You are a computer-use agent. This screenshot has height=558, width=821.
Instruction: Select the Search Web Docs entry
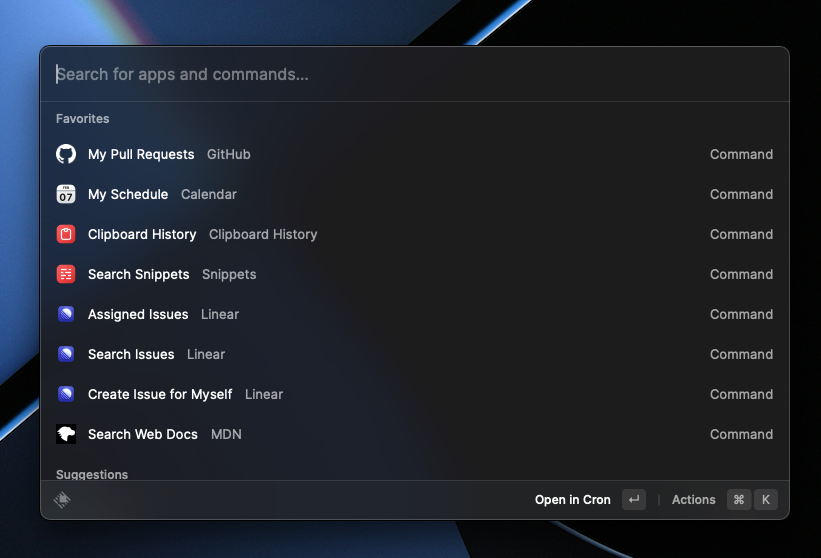coord(143,434)
